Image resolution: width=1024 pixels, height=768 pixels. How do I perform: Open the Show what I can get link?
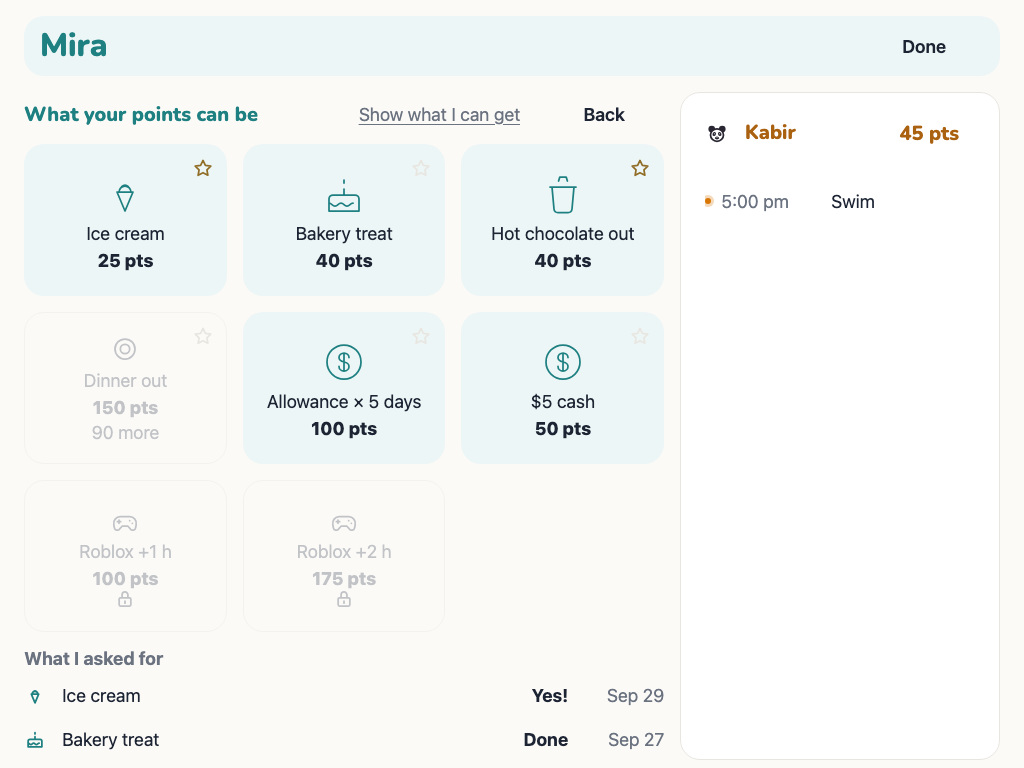(x=440, y=115)
